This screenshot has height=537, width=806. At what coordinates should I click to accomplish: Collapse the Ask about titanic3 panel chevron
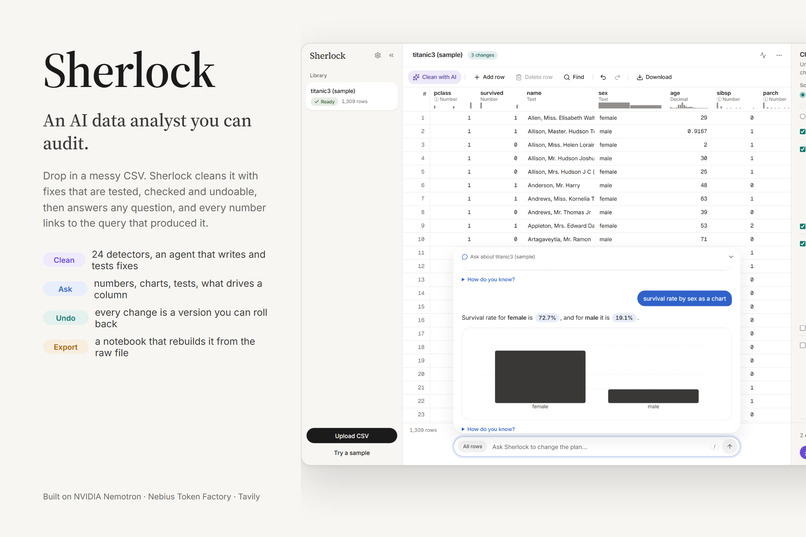point(730,257)
